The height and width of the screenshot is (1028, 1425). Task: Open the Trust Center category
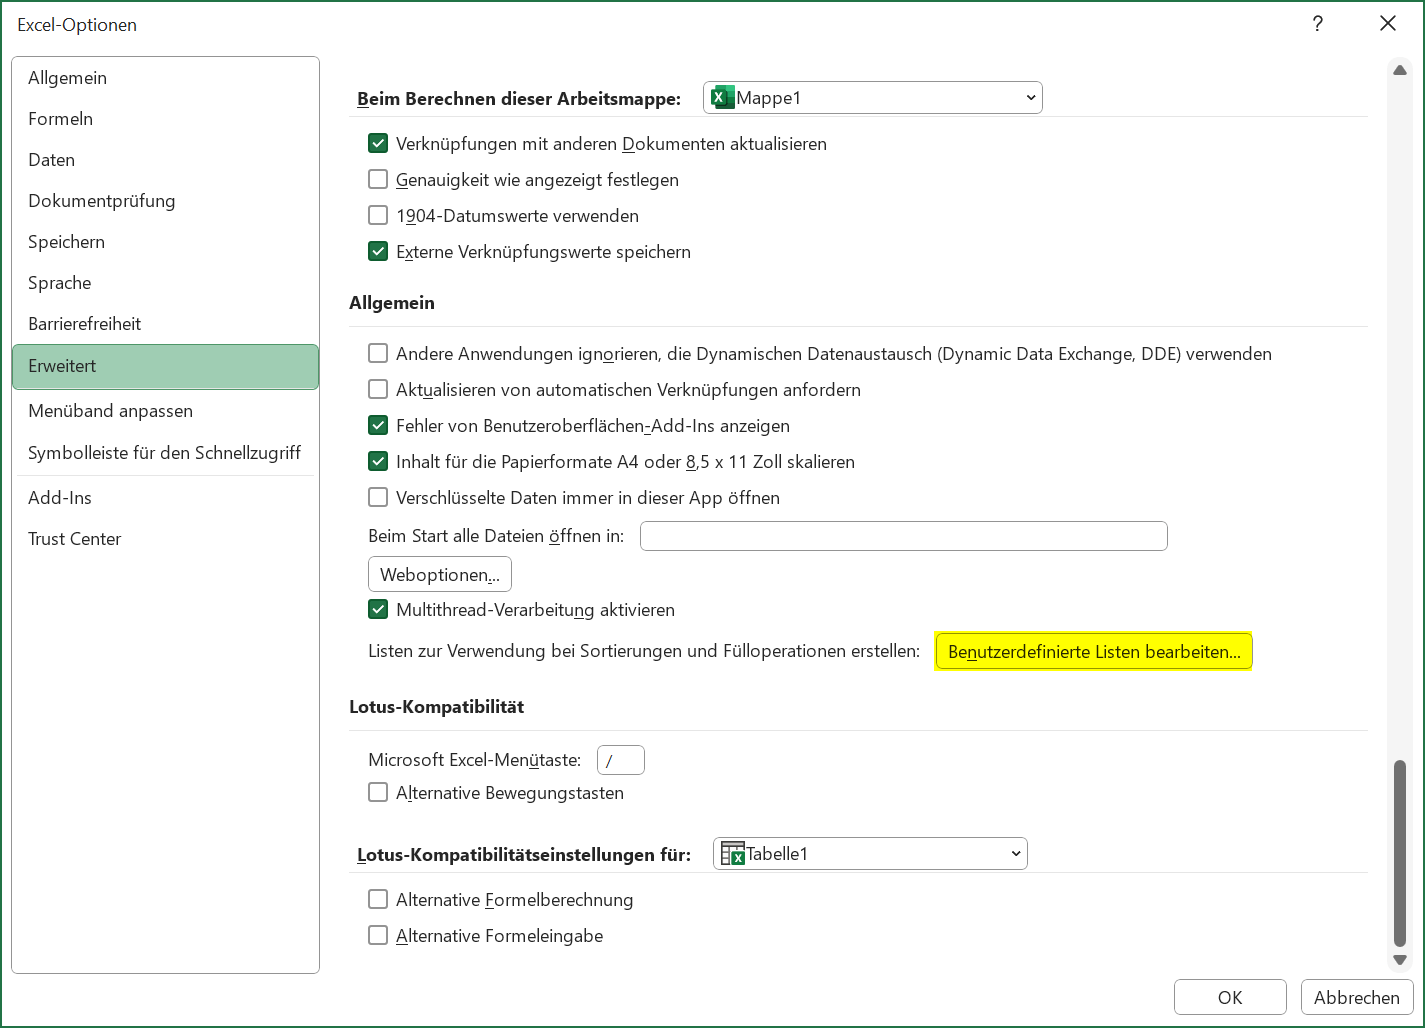coord(165,538)
